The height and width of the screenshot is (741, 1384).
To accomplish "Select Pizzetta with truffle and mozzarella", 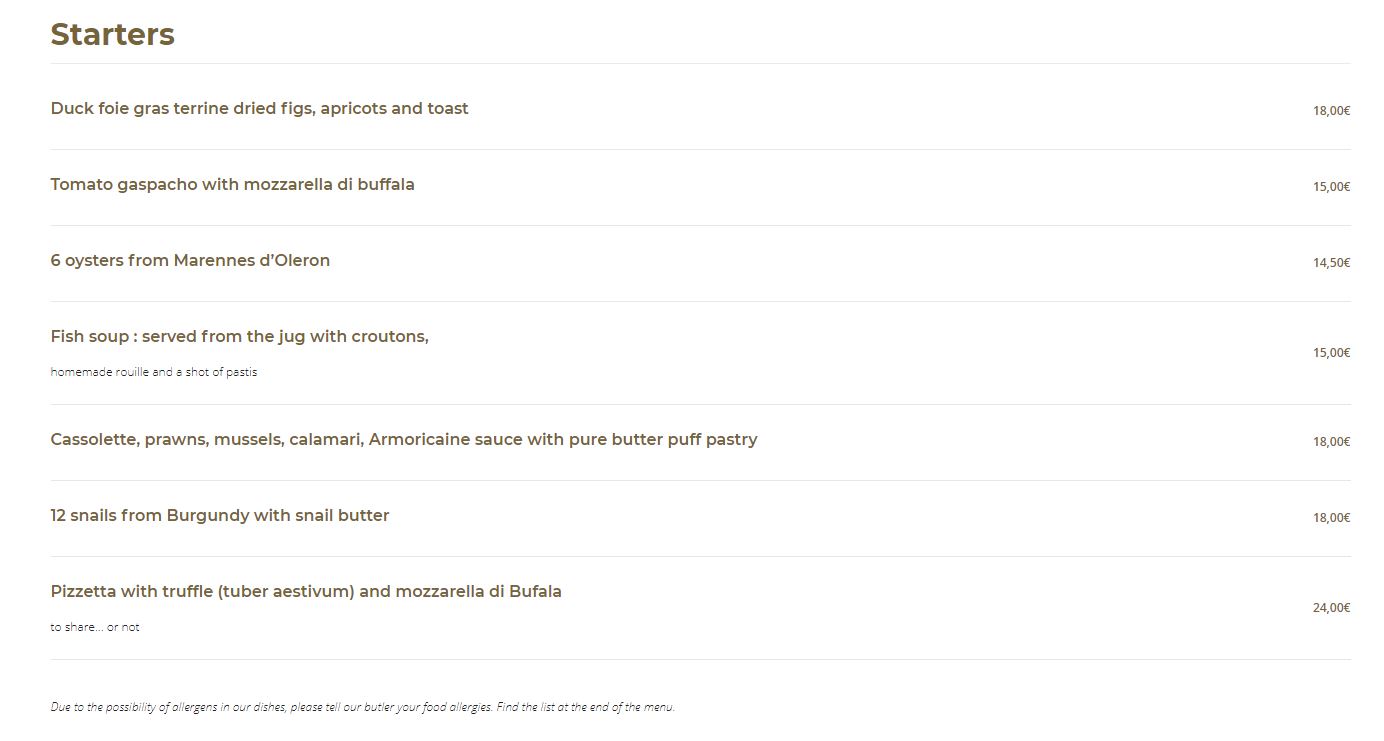I will click(306, 591).
